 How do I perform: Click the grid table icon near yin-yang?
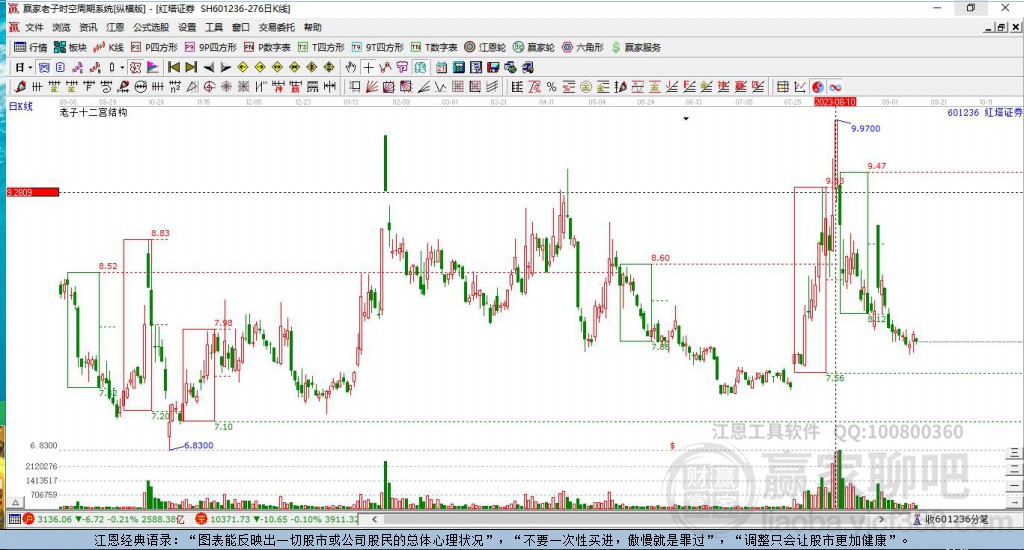pyautogui.click(x=782, y=86)
